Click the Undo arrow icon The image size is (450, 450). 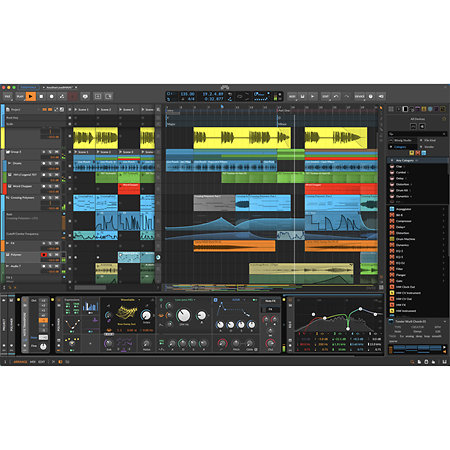pos(336,96)
